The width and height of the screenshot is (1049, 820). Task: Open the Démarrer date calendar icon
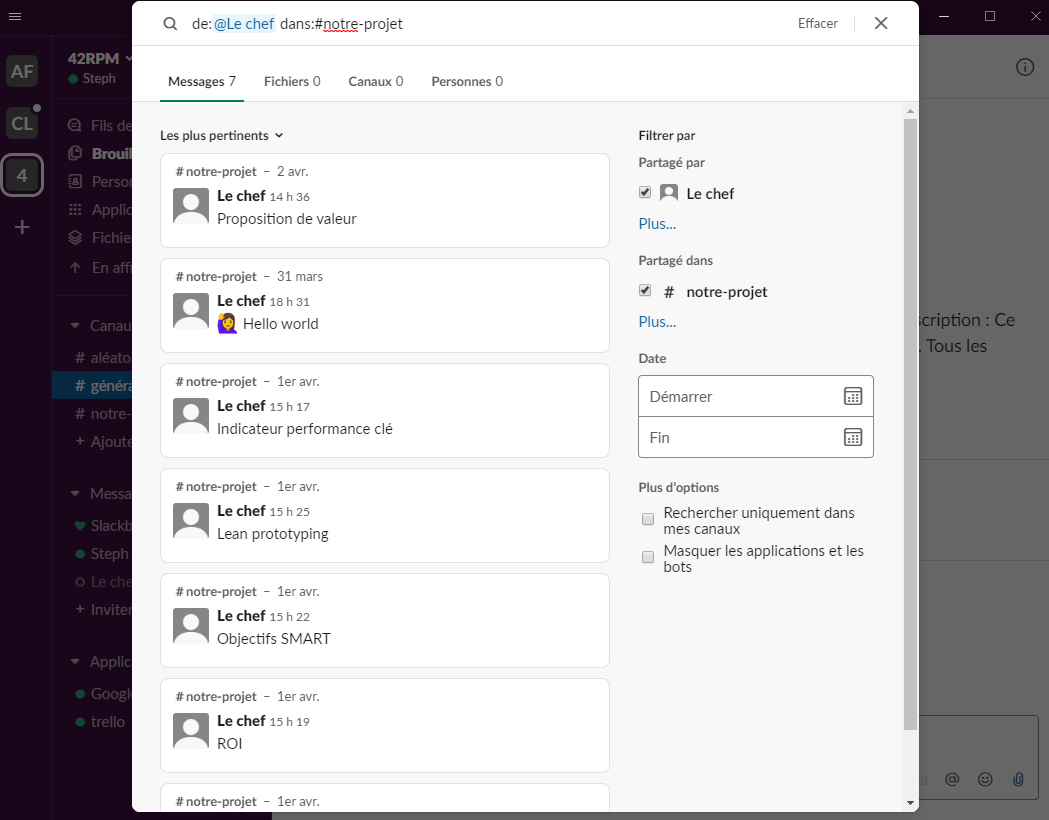(x=853, y=396)
